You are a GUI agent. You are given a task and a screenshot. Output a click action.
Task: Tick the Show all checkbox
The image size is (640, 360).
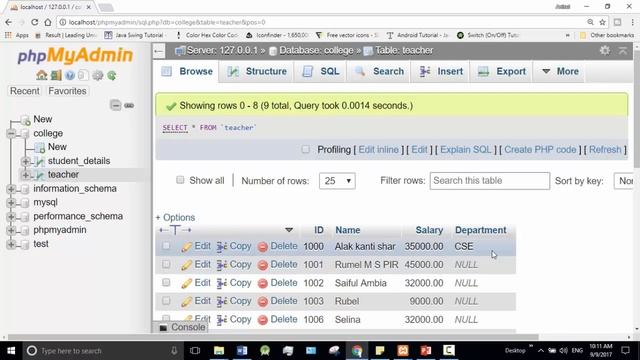[180, 180]
